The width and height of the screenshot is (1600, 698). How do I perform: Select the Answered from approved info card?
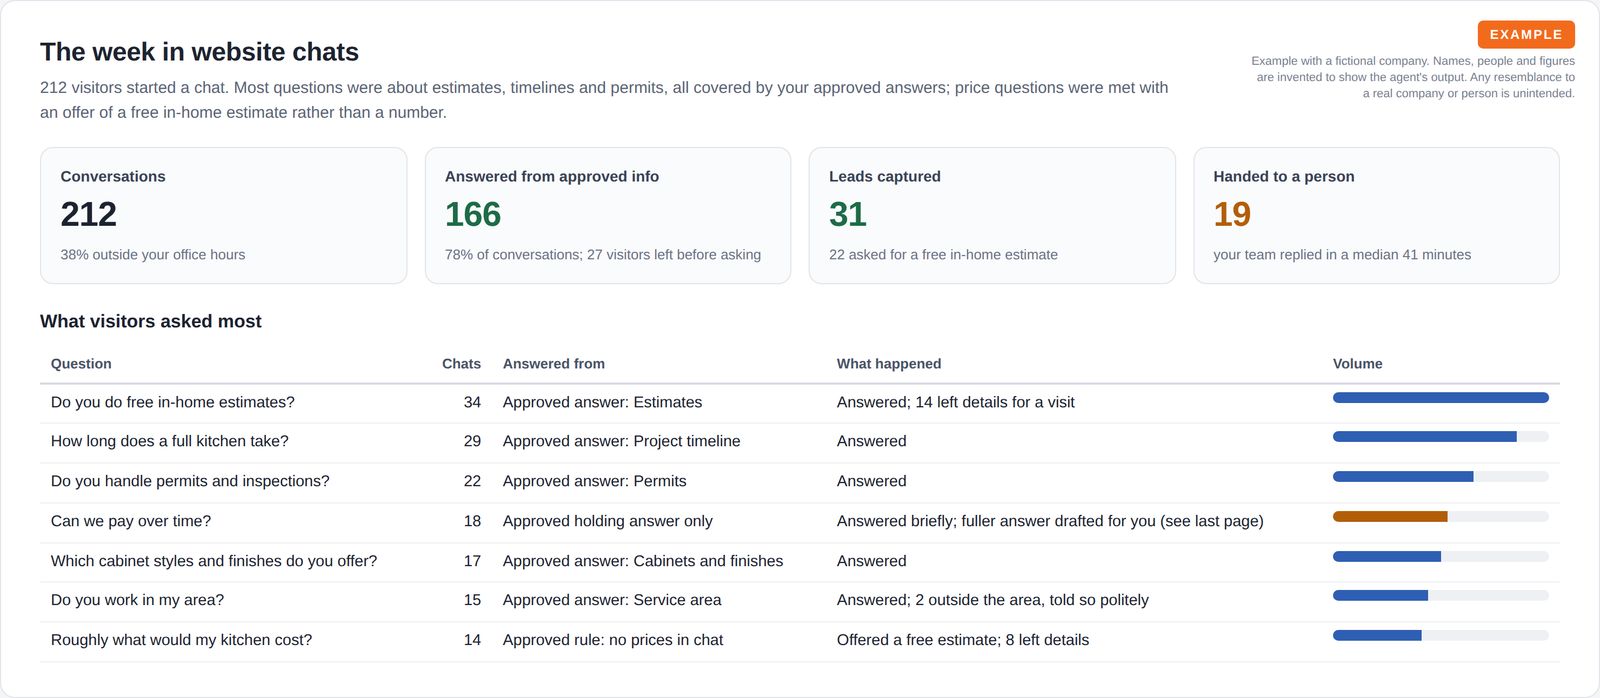click(608, 215)
